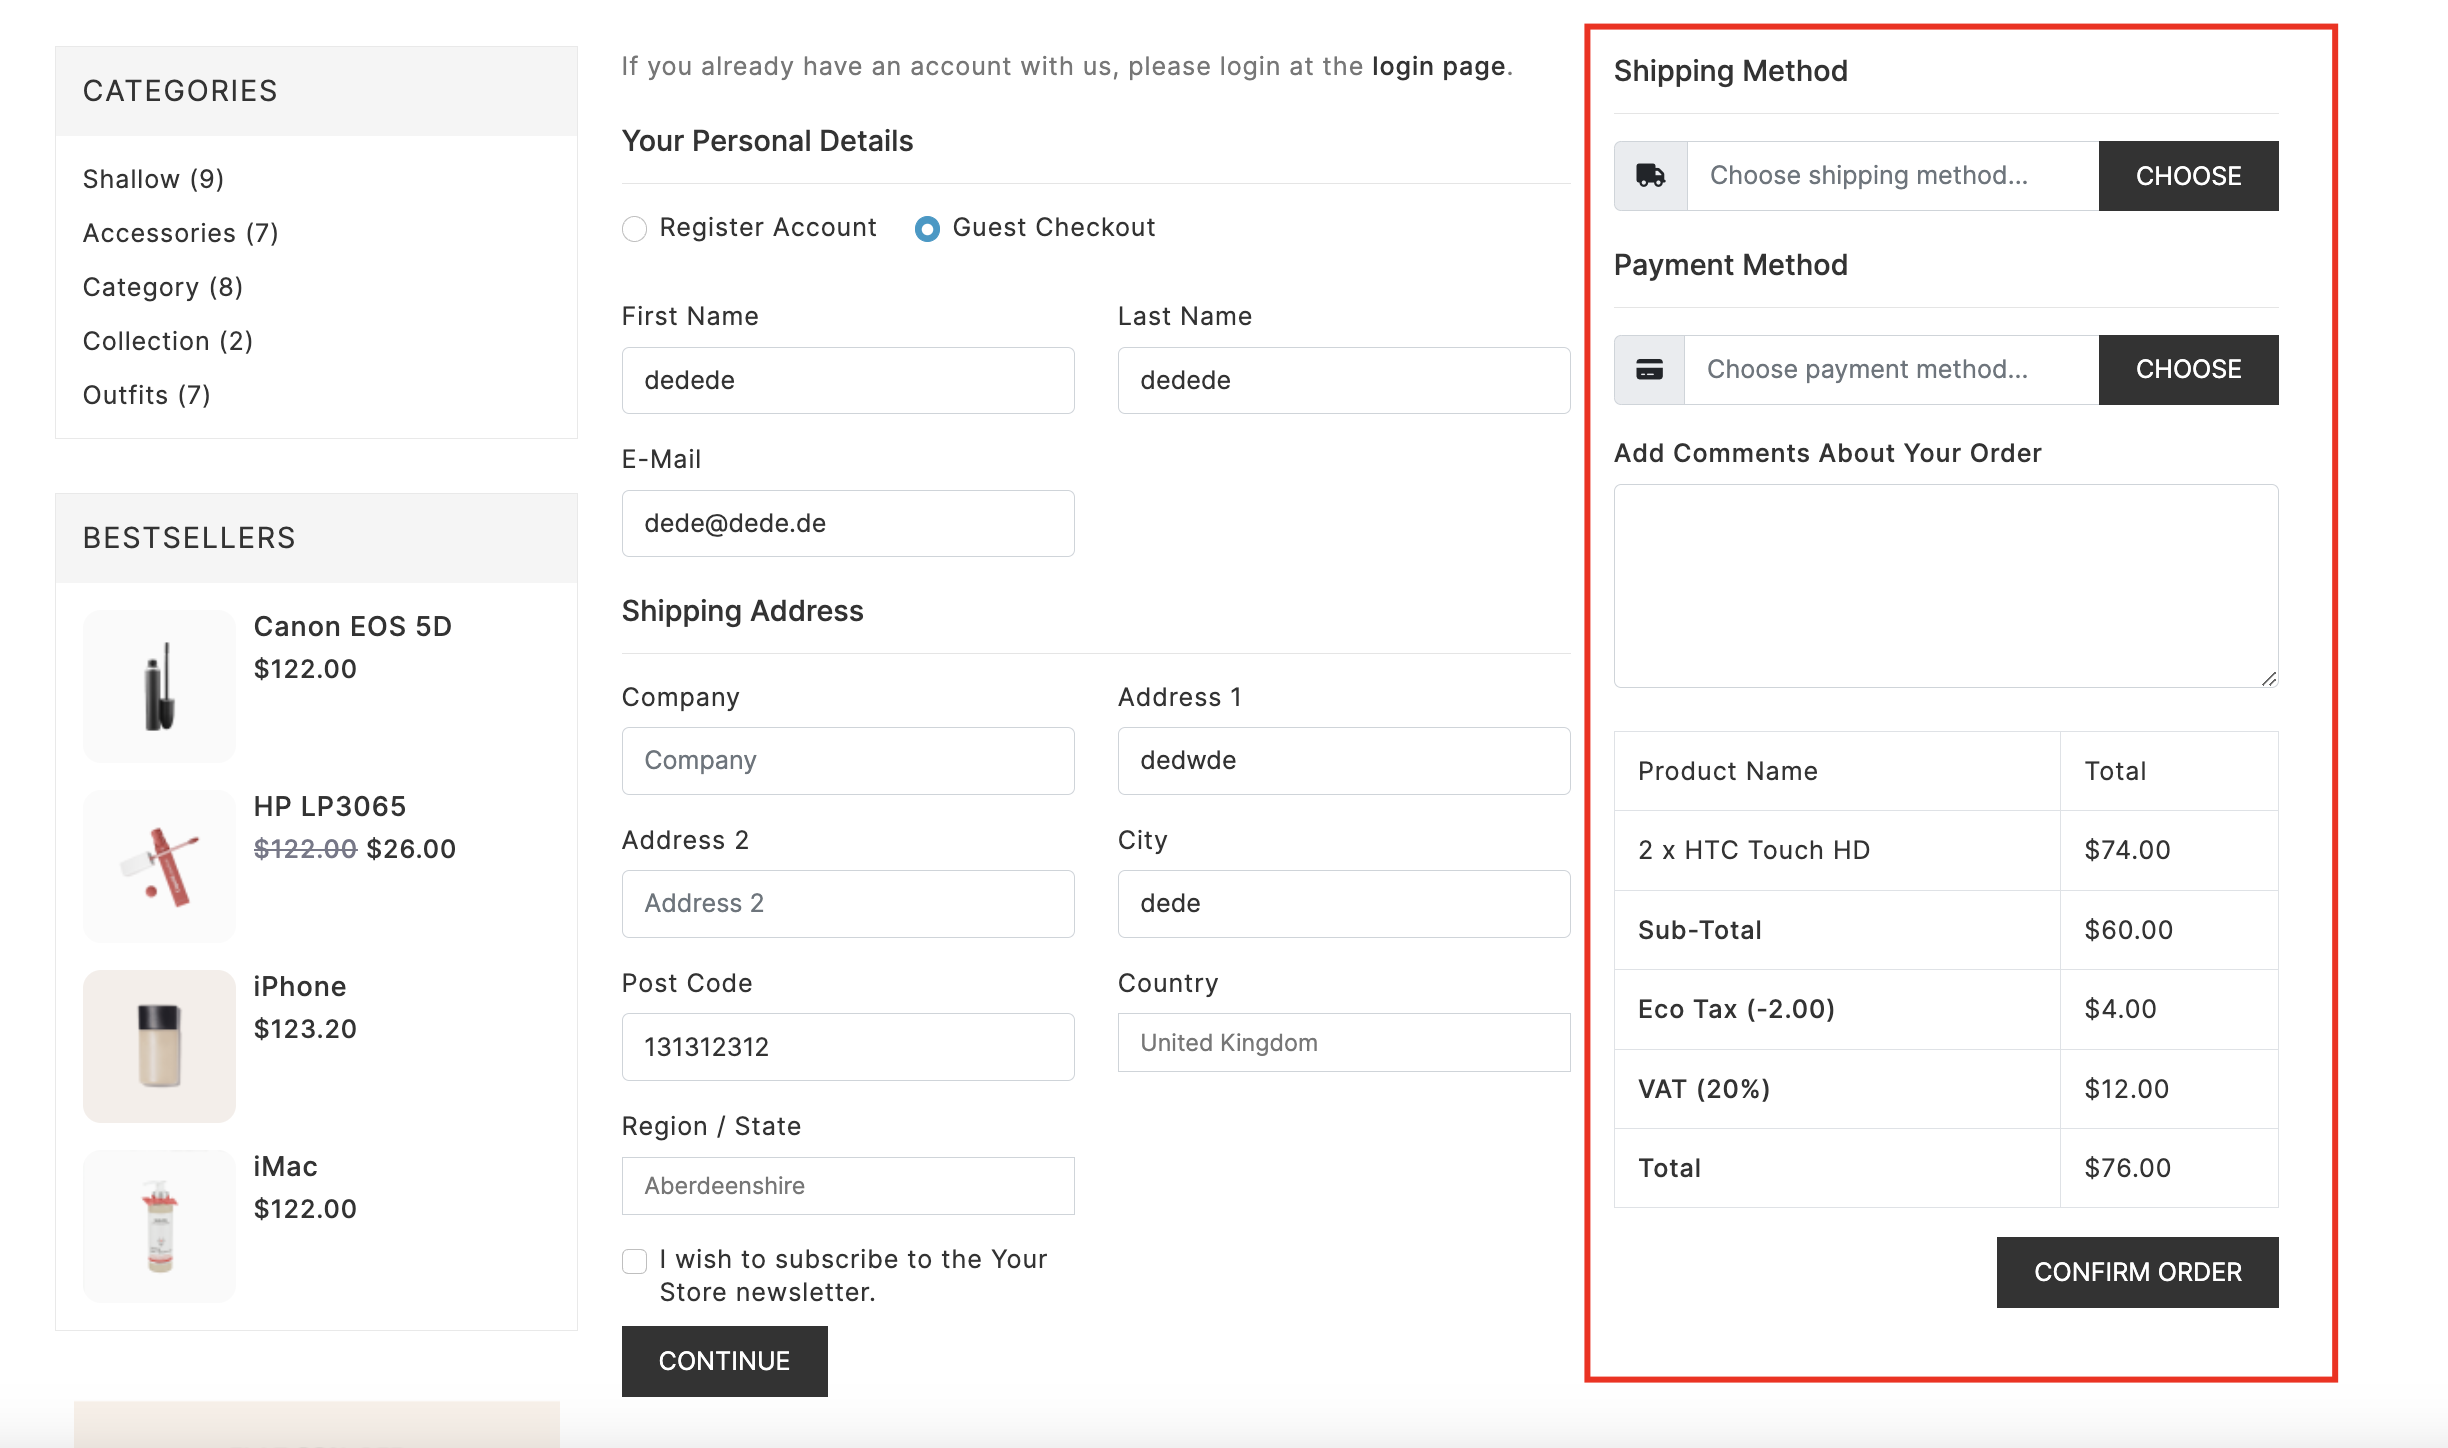Click the shipping truck icon

tap(1650, 176)
